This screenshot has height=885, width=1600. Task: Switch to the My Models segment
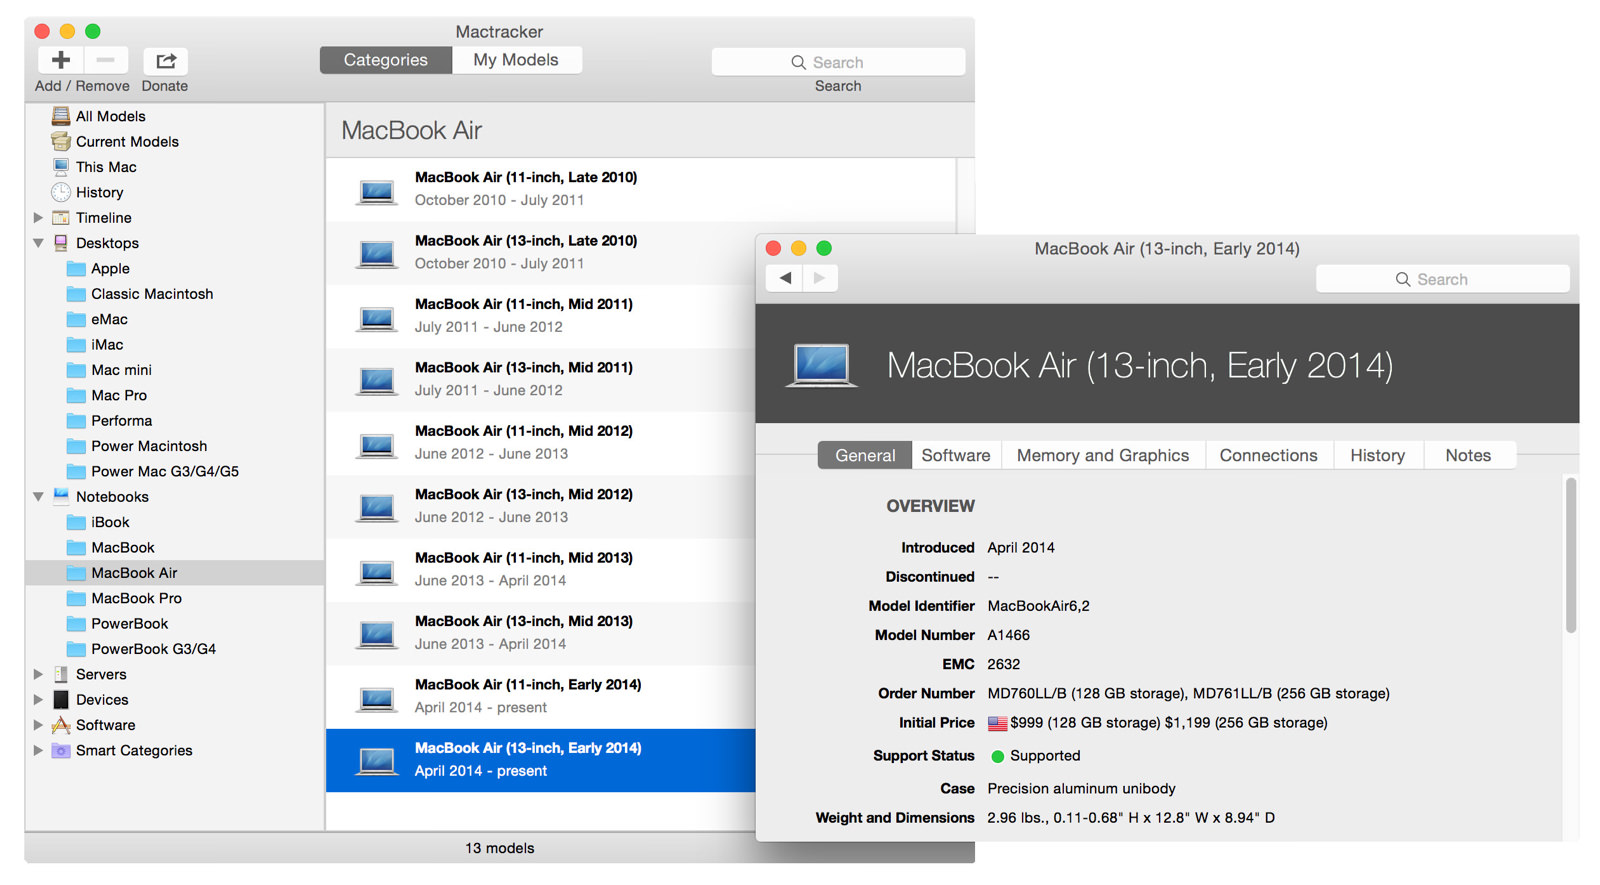pos(516,60)
